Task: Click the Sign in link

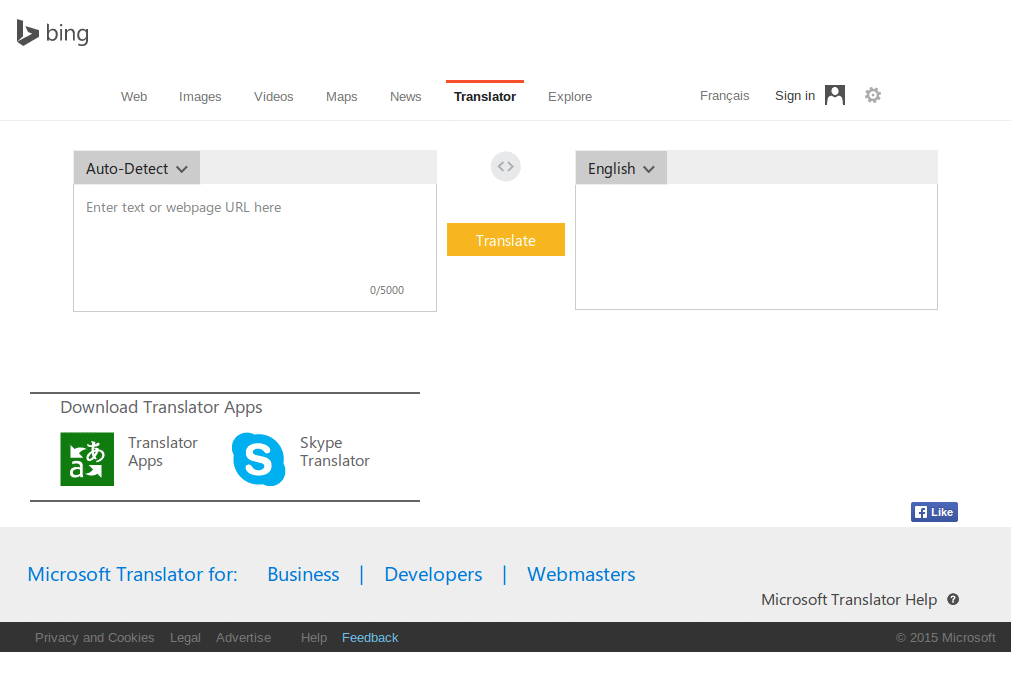Action: tap(795, 95)
